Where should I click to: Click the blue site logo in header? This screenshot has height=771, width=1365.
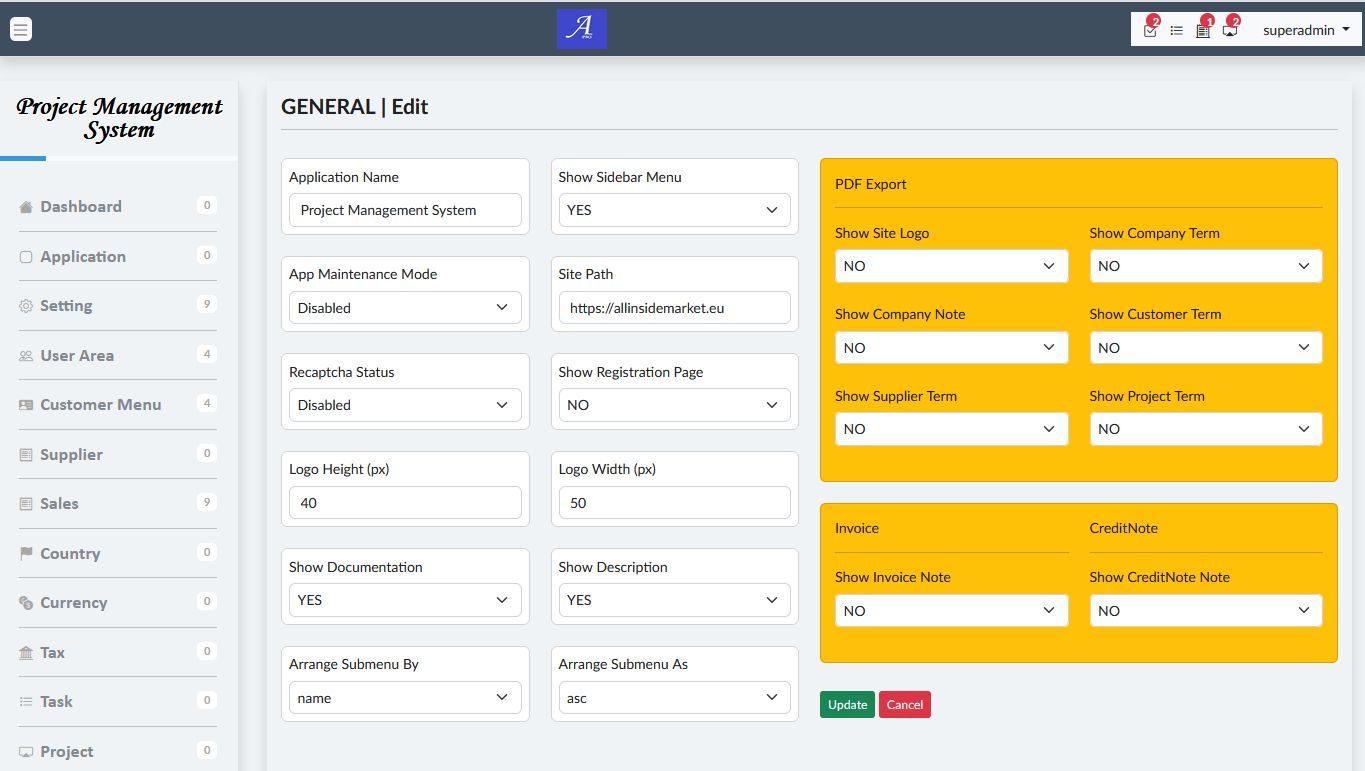[582, 29]
